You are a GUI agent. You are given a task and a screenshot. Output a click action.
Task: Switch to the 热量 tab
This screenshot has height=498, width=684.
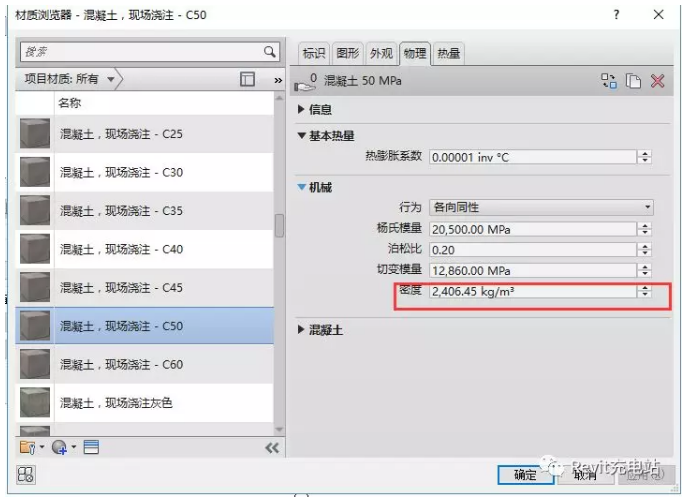pyautogui.click(x=448, y=54)
